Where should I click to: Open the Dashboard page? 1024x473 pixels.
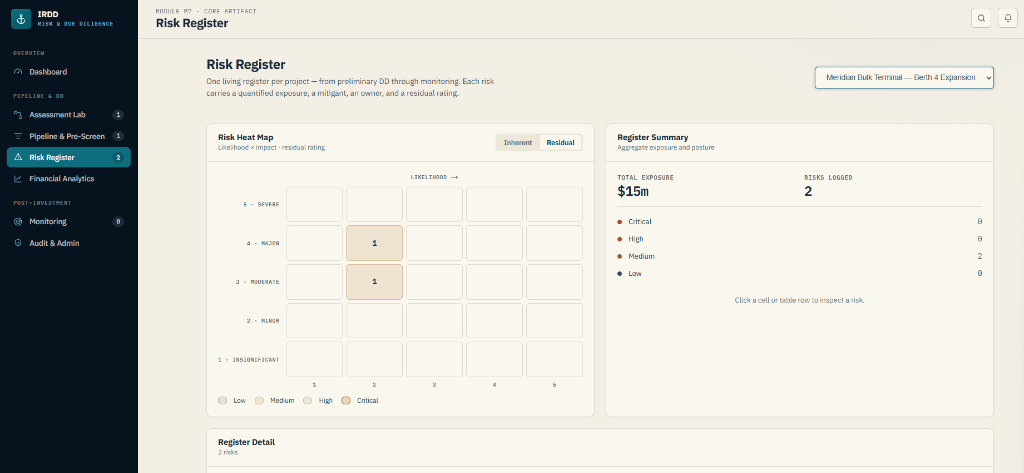(x=69, y=72)
